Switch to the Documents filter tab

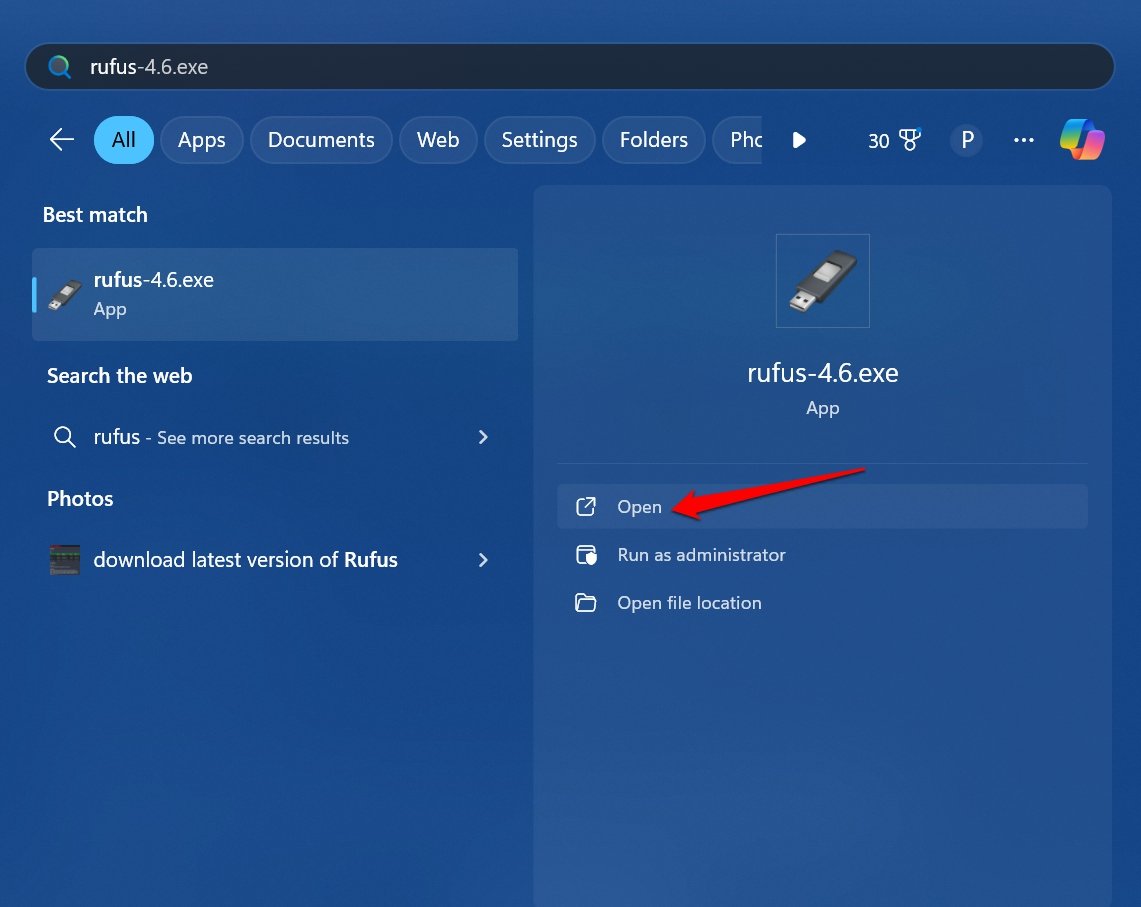321,140
